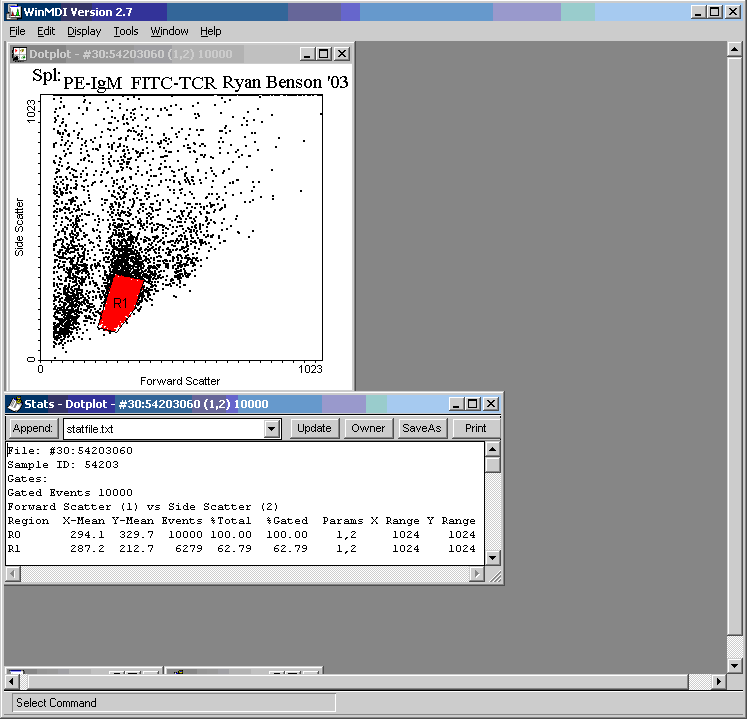Select the red R1 region on dotplot
Viewport: 747px width, 719px height.
(x=121, y=302)
